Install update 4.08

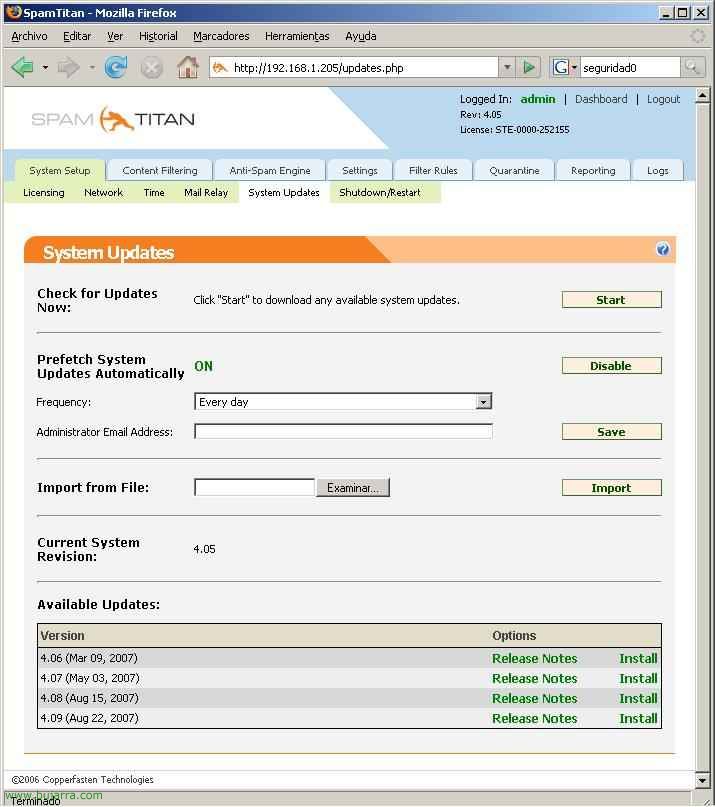tap(638, 698)
